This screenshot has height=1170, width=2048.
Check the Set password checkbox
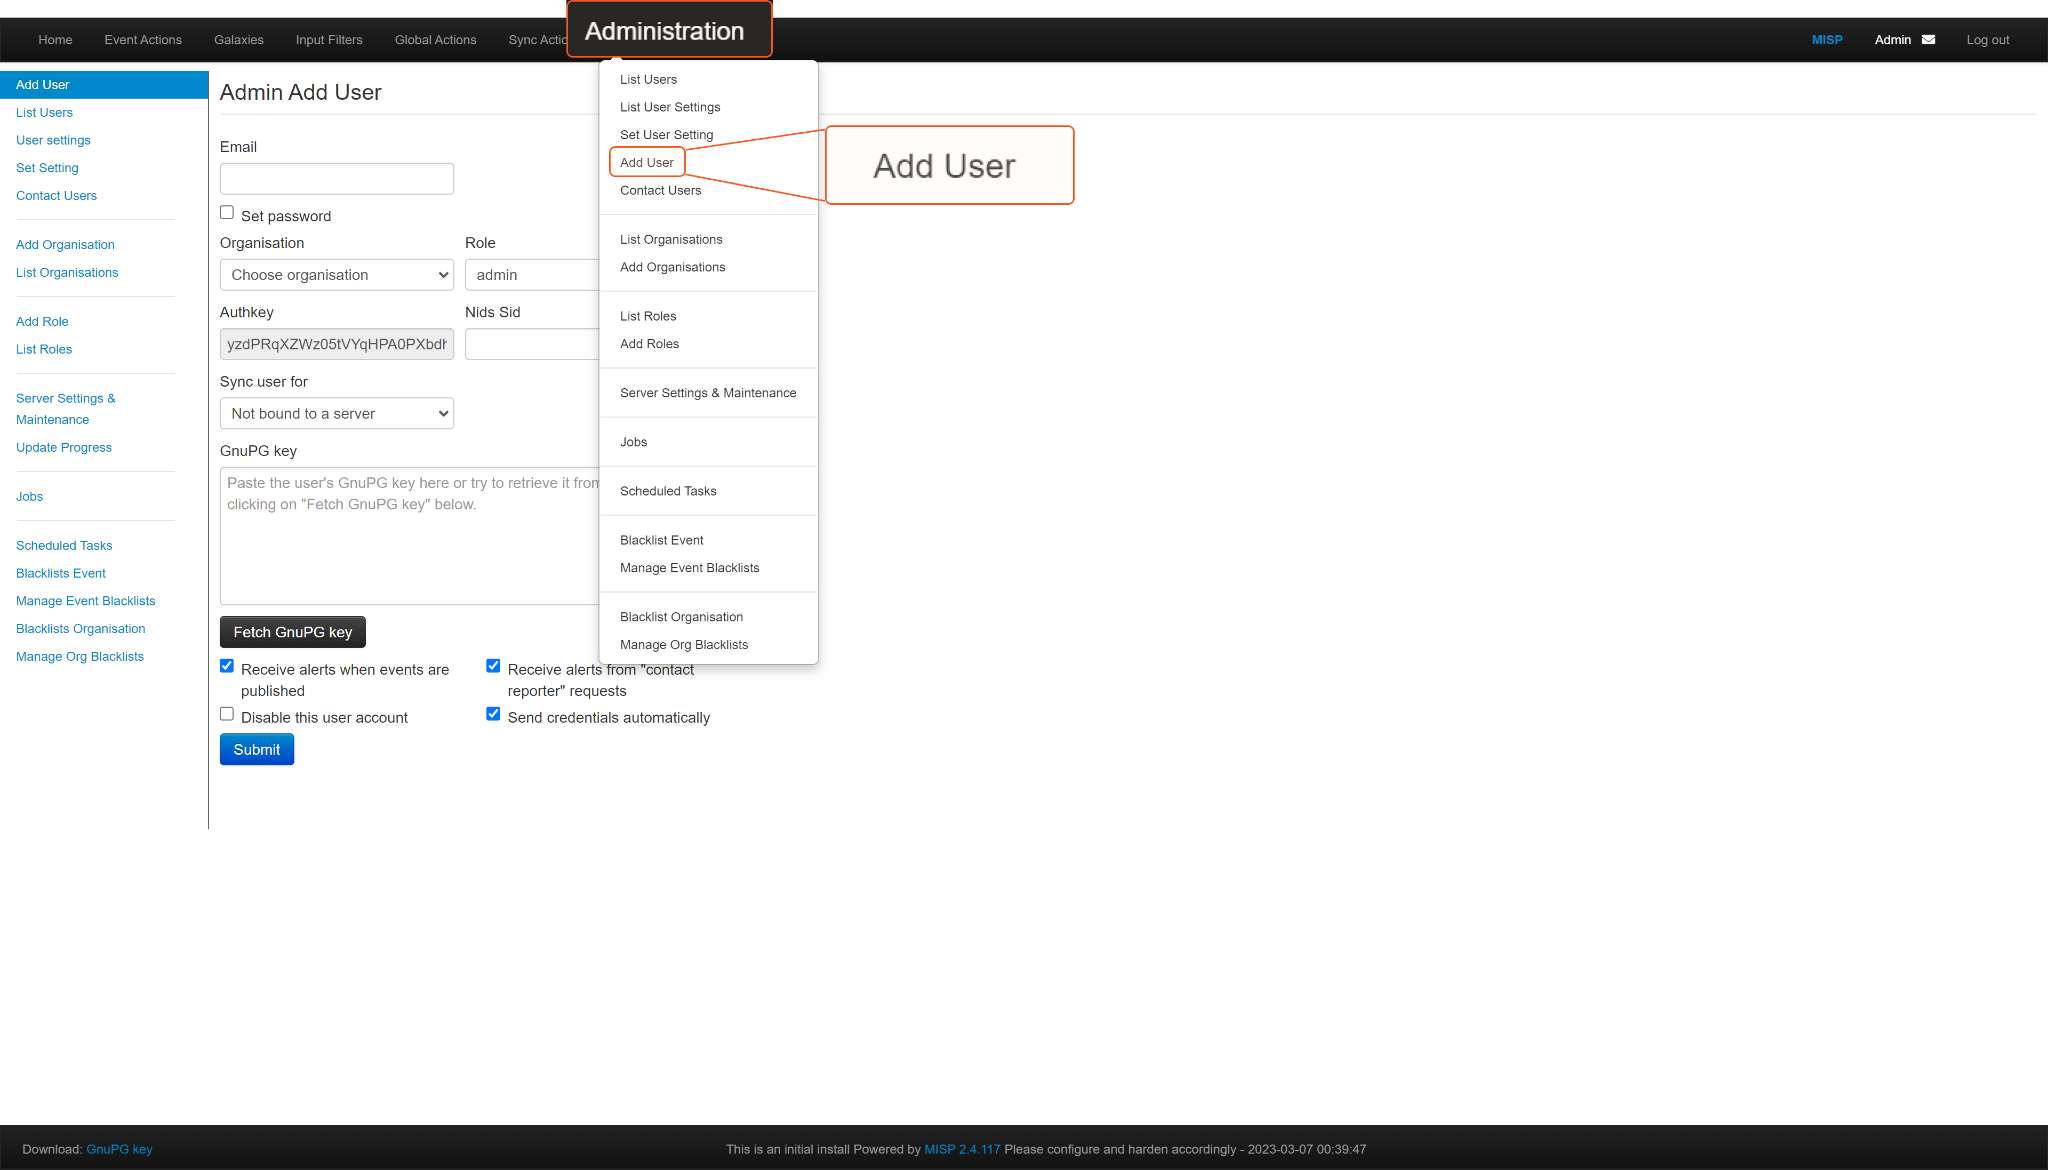click(x=227, y=213)
